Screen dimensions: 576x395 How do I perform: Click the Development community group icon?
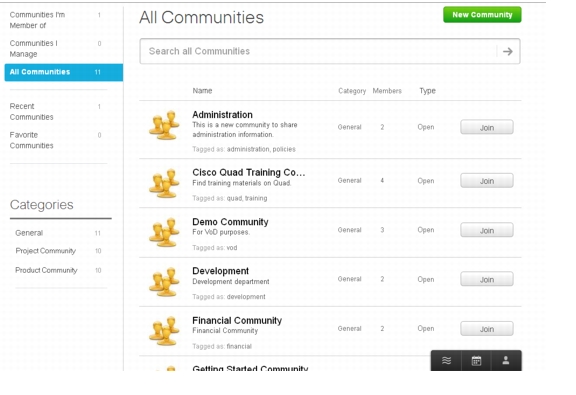point(164,282)
